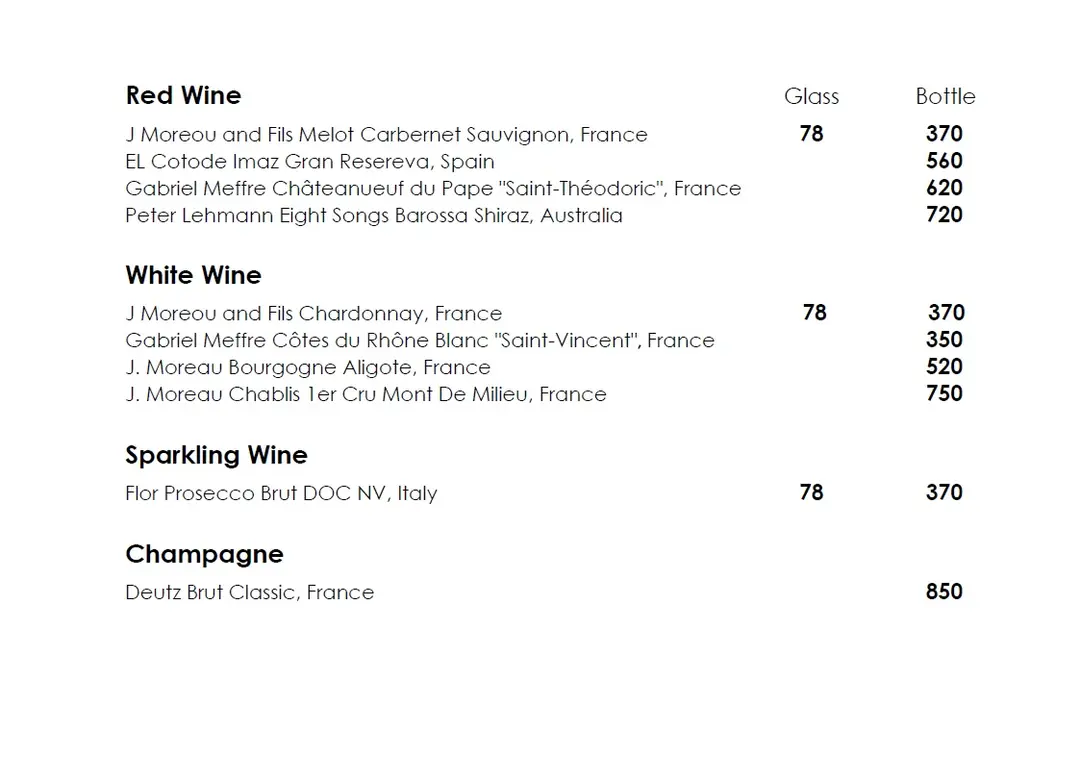Click Gabriel Meffre Châteanueuf du Pape entry
The height and width of the screenshot is (757, 1080).
(x=433, y=188)
